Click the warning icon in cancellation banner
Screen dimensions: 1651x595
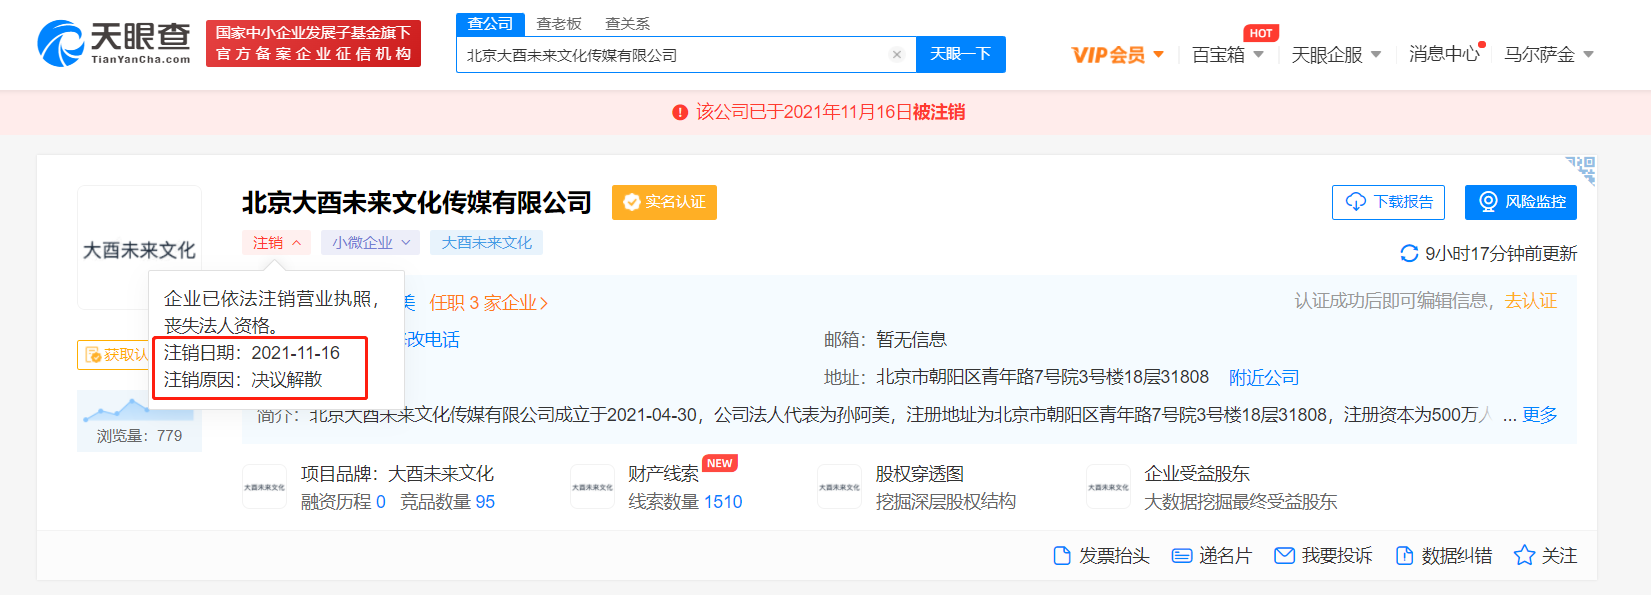(680, 113)
